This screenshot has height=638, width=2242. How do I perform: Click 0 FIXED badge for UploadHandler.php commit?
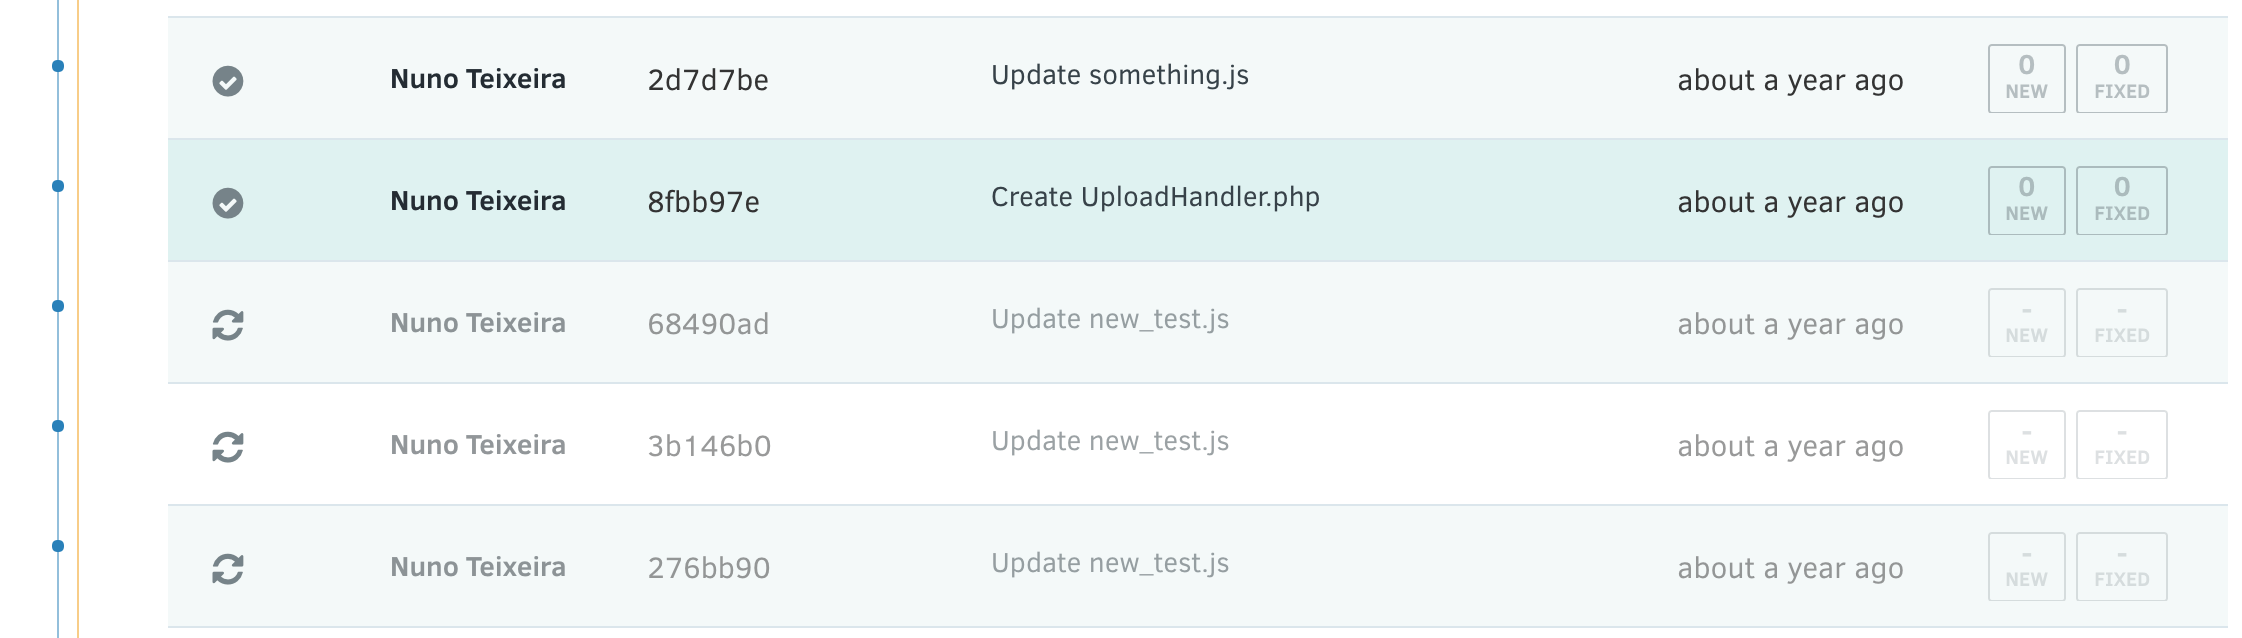tap(2121, 201)
